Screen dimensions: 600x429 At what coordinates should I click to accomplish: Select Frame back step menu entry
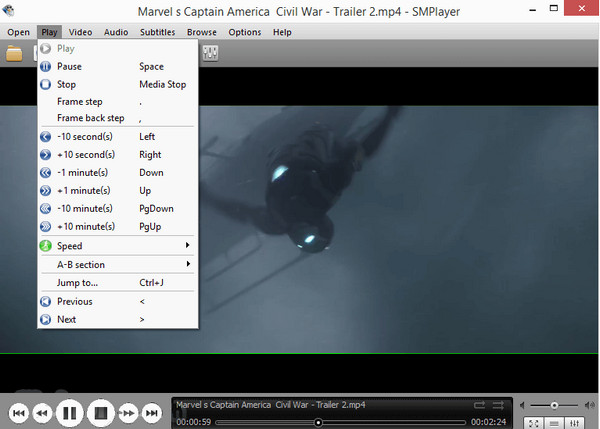(118, 118)
